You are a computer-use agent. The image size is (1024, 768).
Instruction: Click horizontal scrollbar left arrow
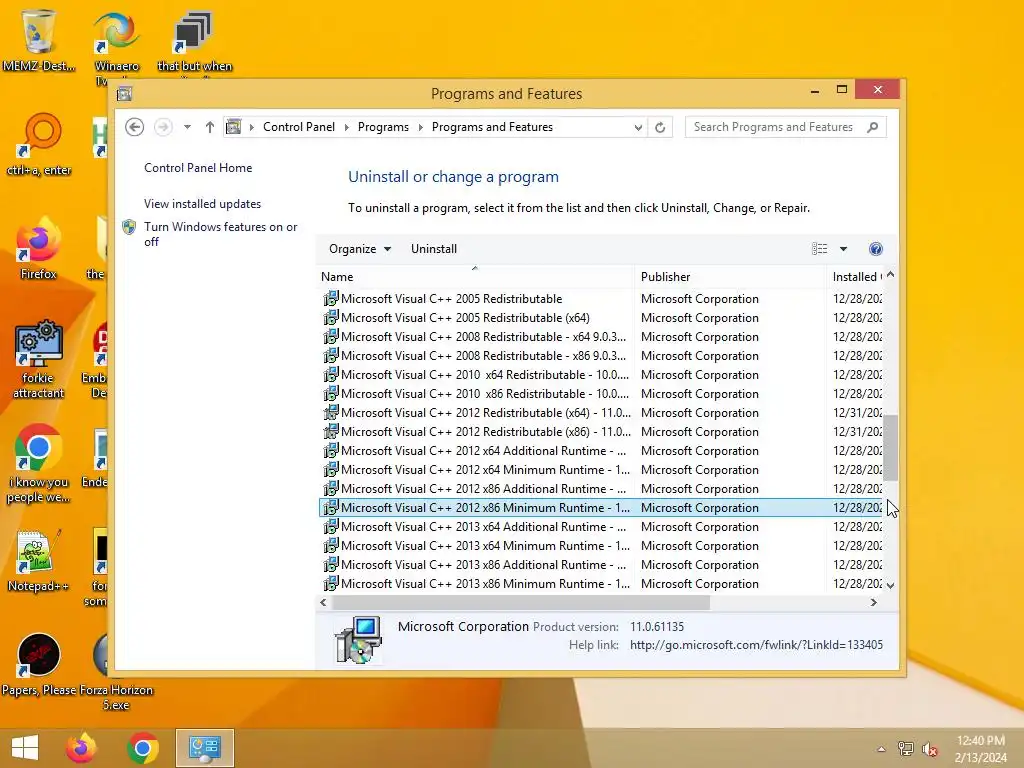pos(323,602)
